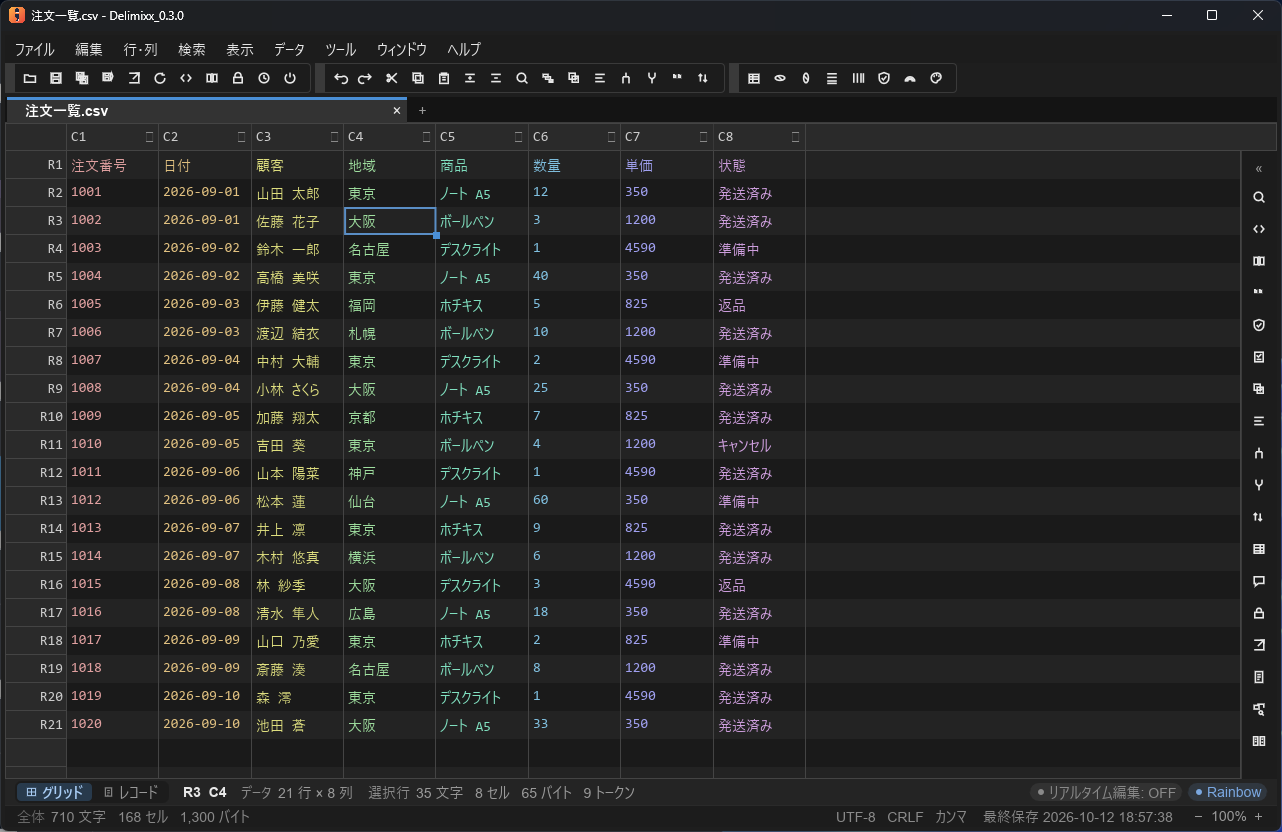This screenshot has width=1282, height=832.
Task: Open the C1 column header menu icon
Action: tap(149, 137)
